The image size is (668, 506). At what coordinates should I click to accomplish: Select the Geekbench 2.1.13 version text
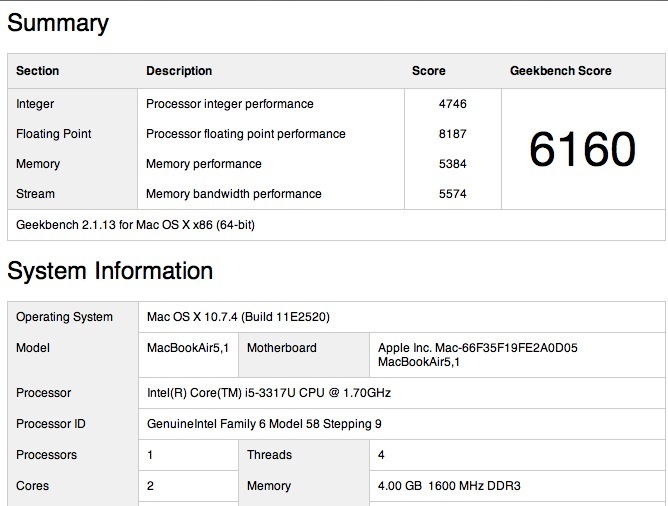[135, 224]
